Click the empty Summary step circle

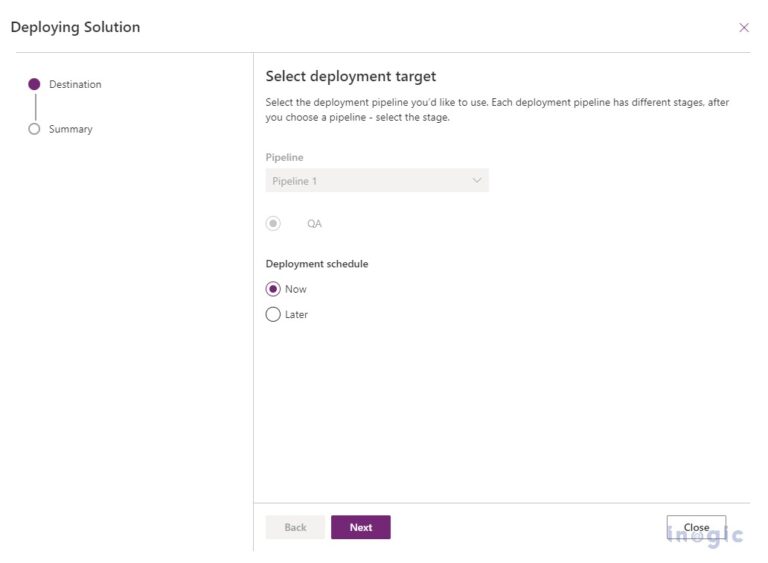tap(34, 129)
